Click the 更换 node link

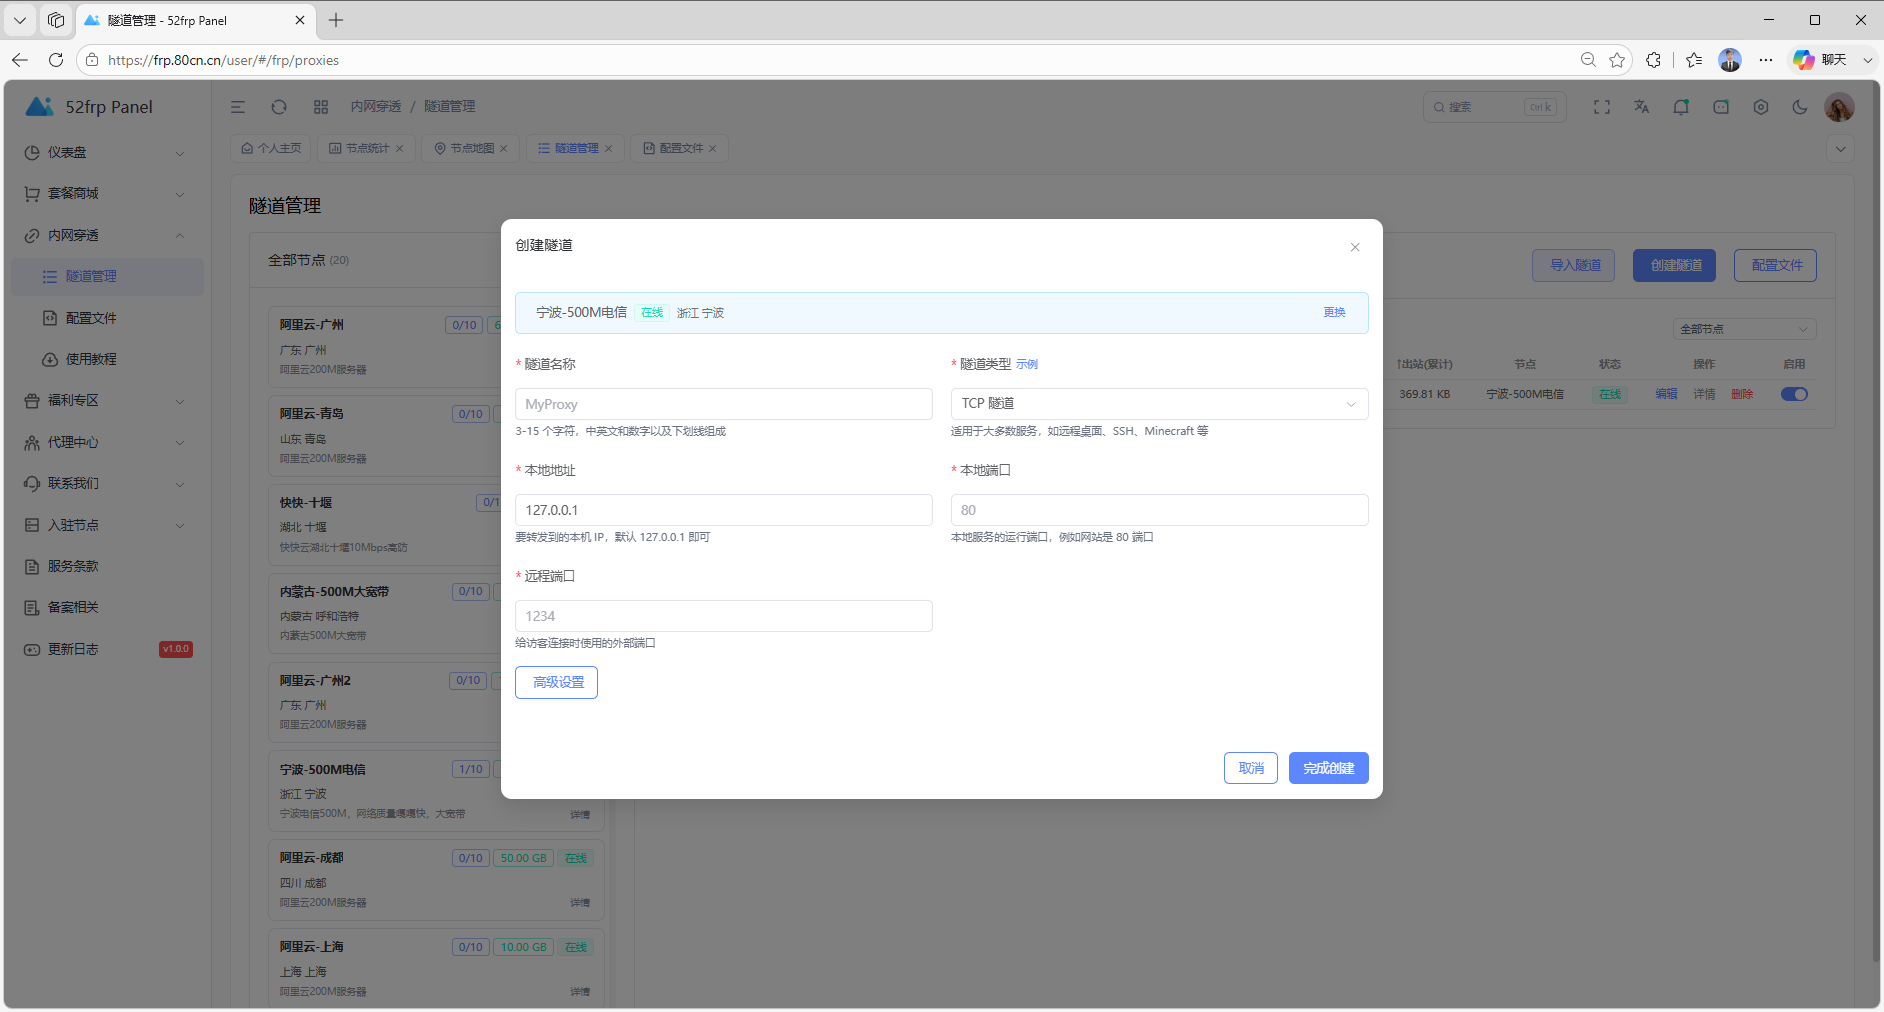(x=1334, y=313)
